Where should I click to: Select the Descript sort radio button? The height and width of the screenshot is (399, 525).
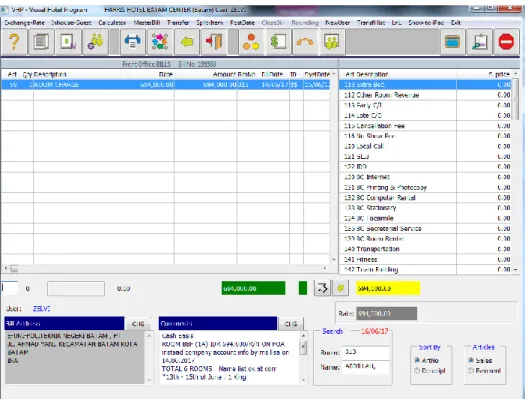(x=417, y=371)
